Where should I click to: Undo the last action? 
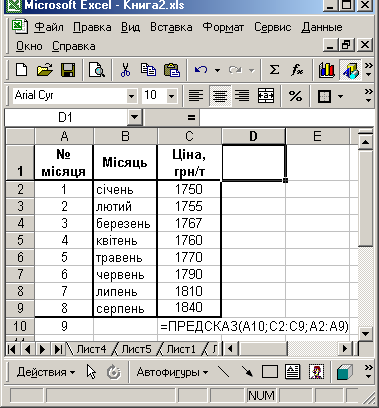(x=201, y=70)
